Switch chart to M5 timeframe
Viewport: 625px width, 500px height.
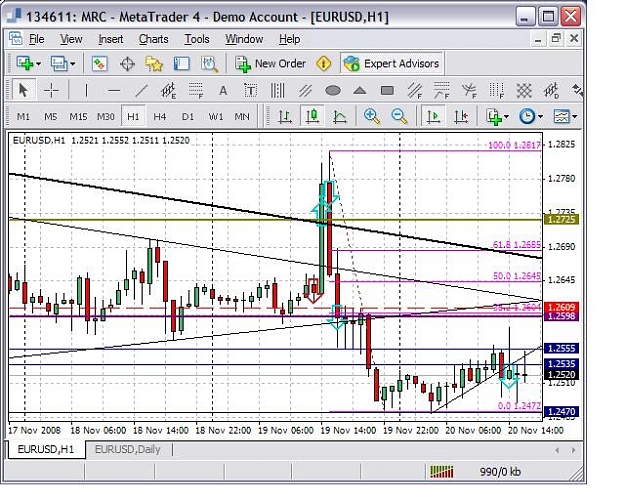coord(51,117)
